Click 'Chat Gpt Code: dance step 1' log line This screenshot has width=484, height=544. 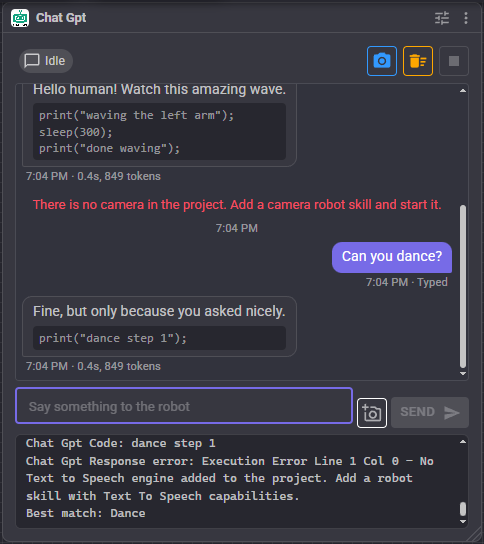coord(121,443)
